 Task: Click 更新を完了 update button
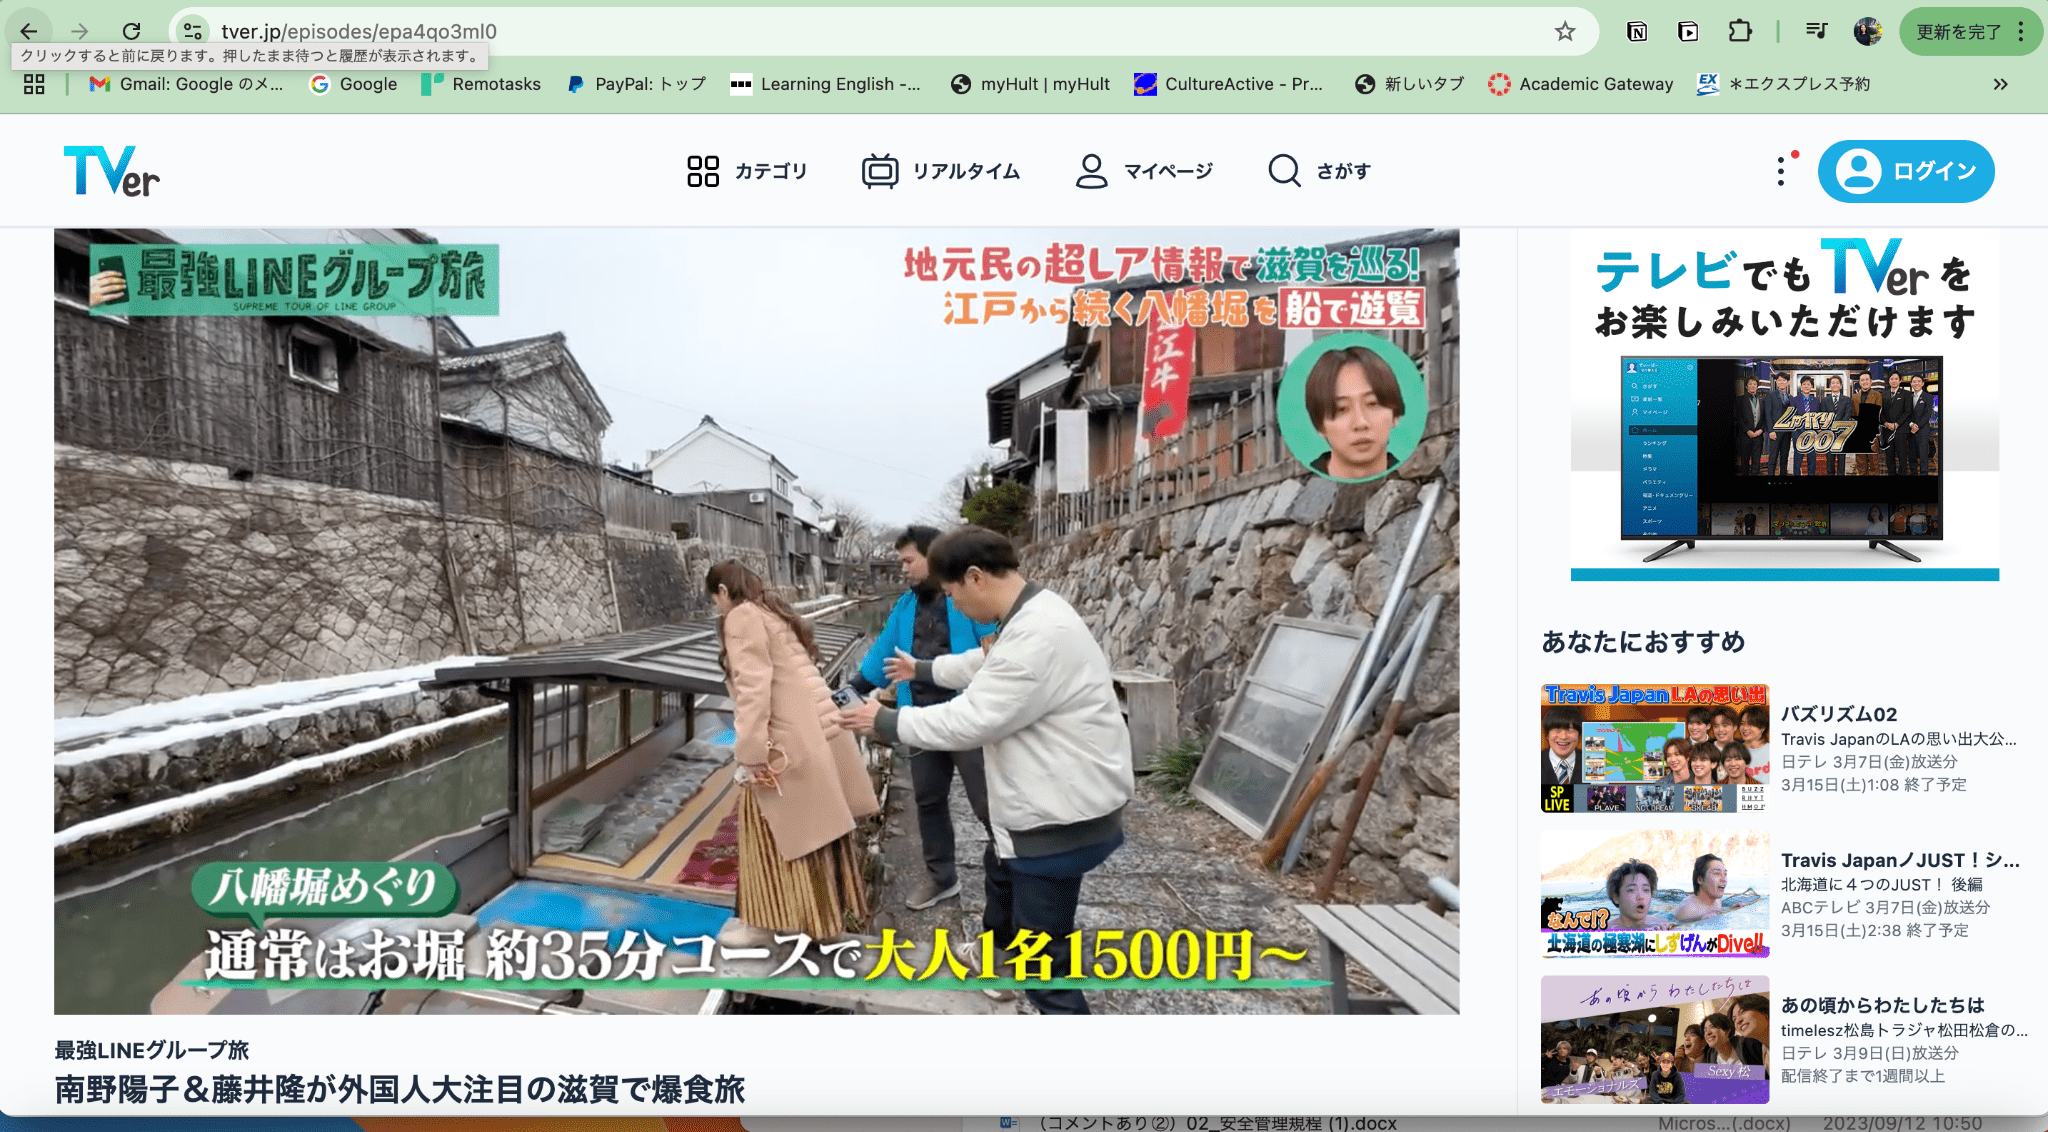coord(1958,31)
